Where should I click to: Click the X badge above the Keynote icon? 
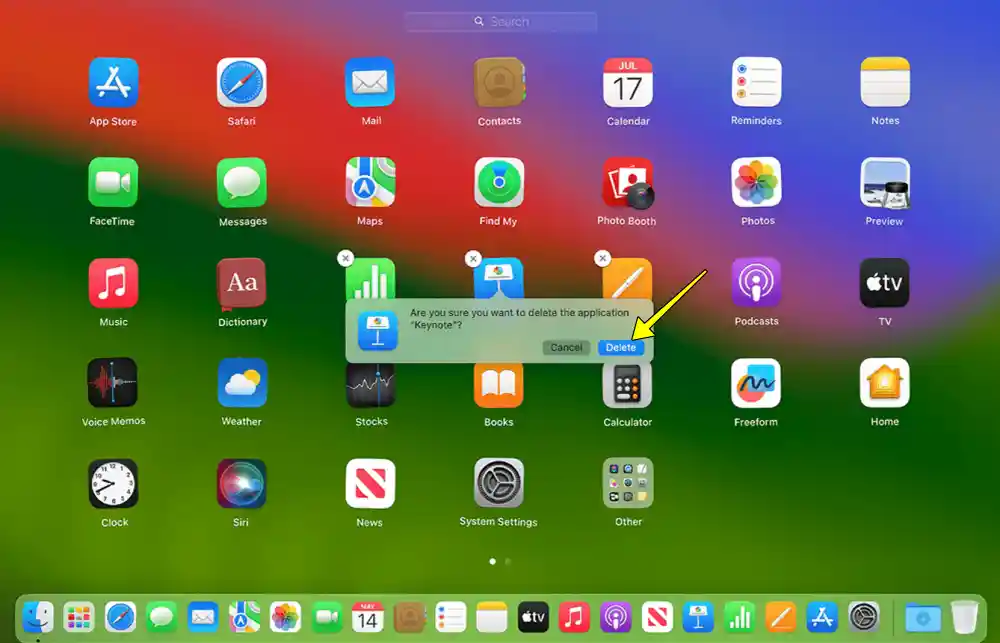click(x=473, y=258)
